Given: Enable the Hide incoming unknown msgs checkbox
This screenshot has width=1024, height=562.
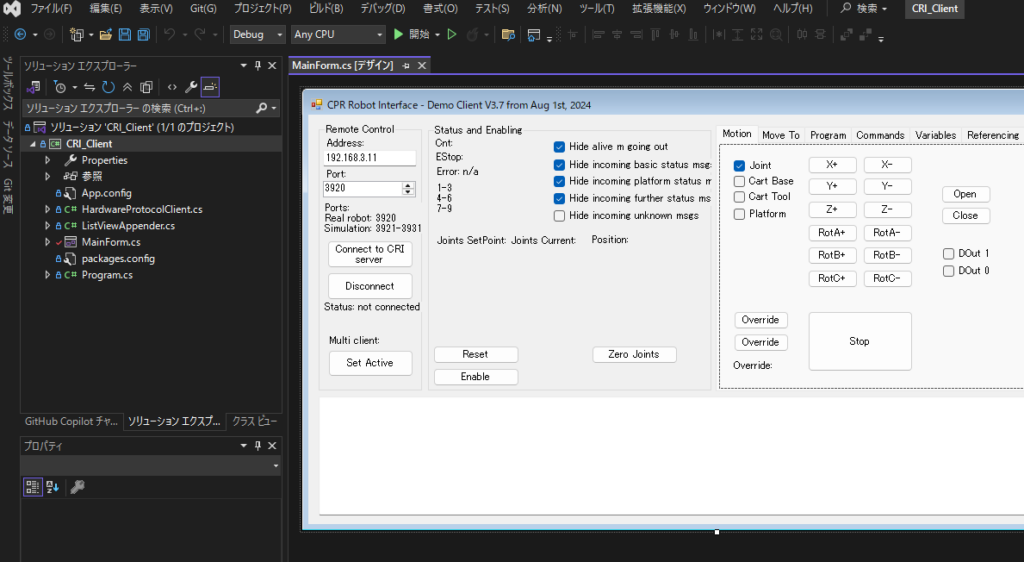Looking at the screenshot, I should [559, 215].
